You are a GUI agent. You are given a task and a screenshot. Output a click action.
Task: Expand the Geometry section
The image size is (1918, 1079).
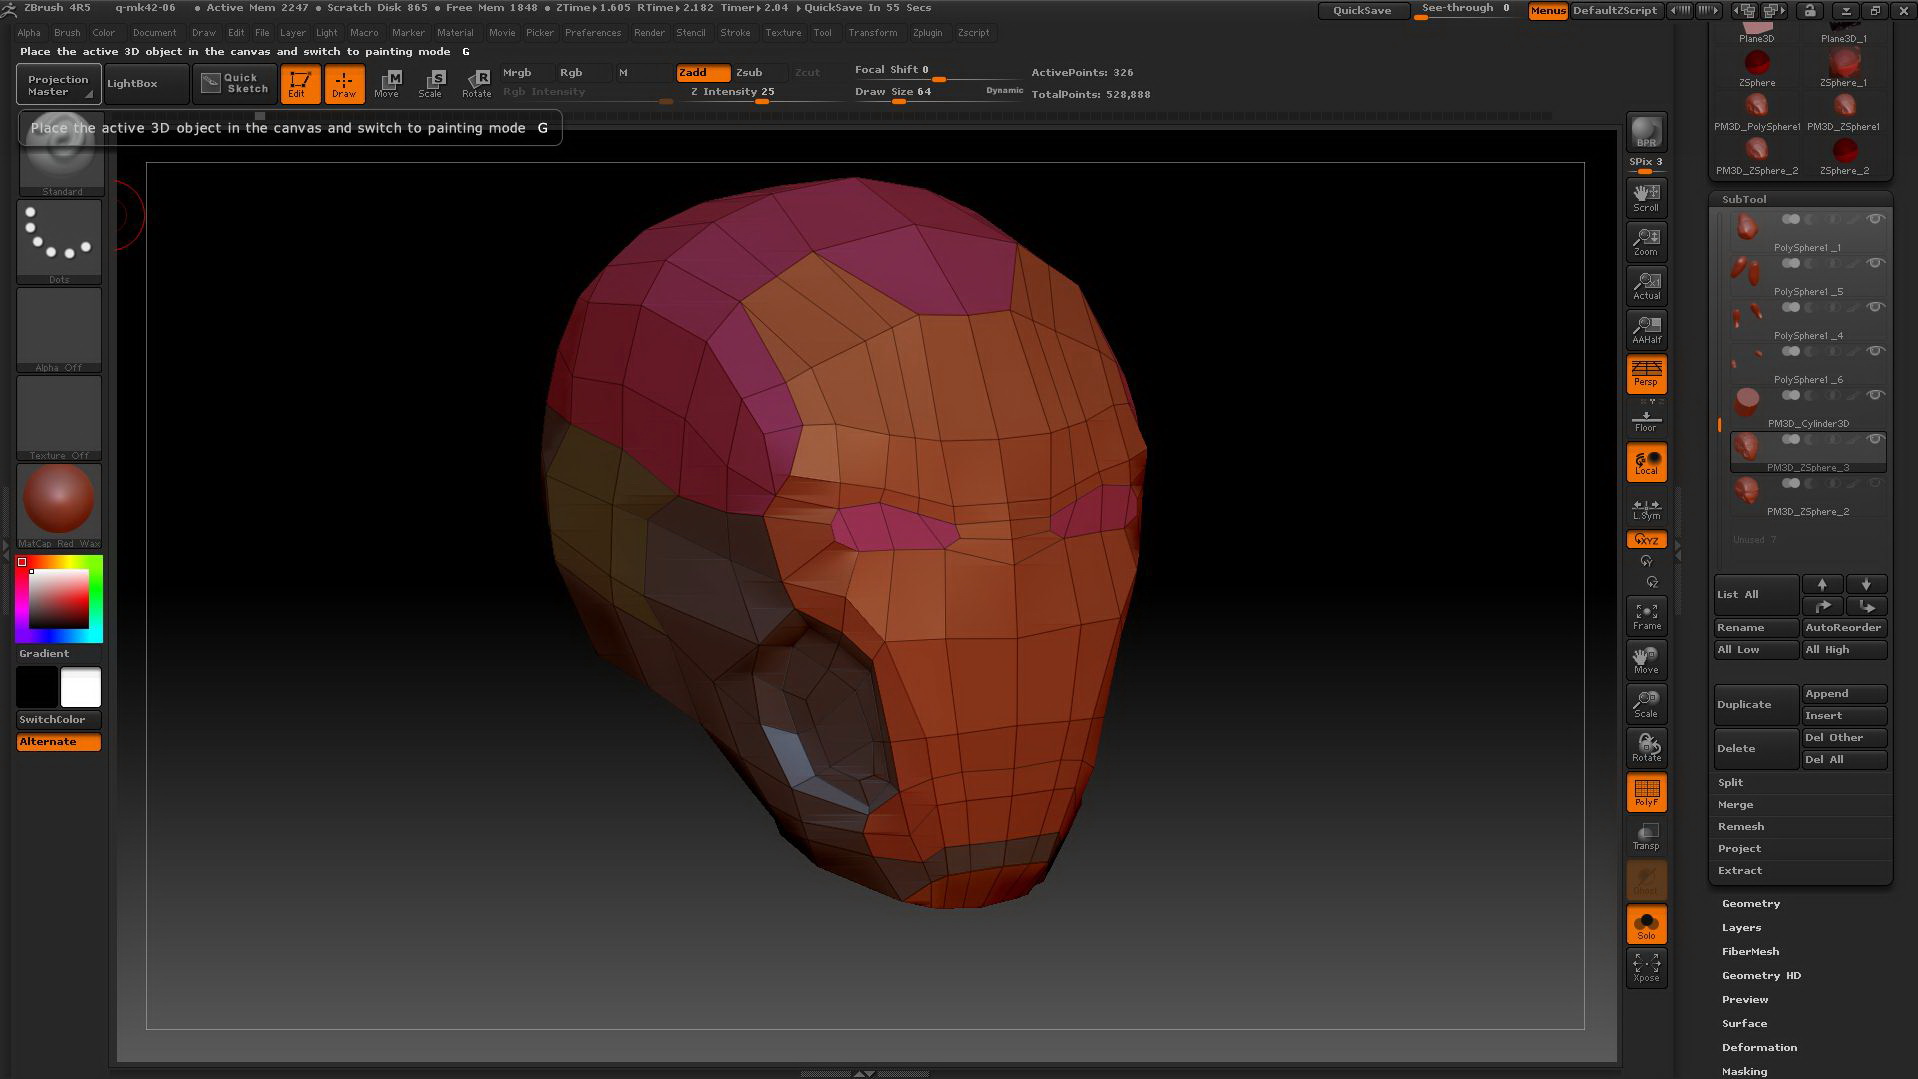coord(1751,904)
